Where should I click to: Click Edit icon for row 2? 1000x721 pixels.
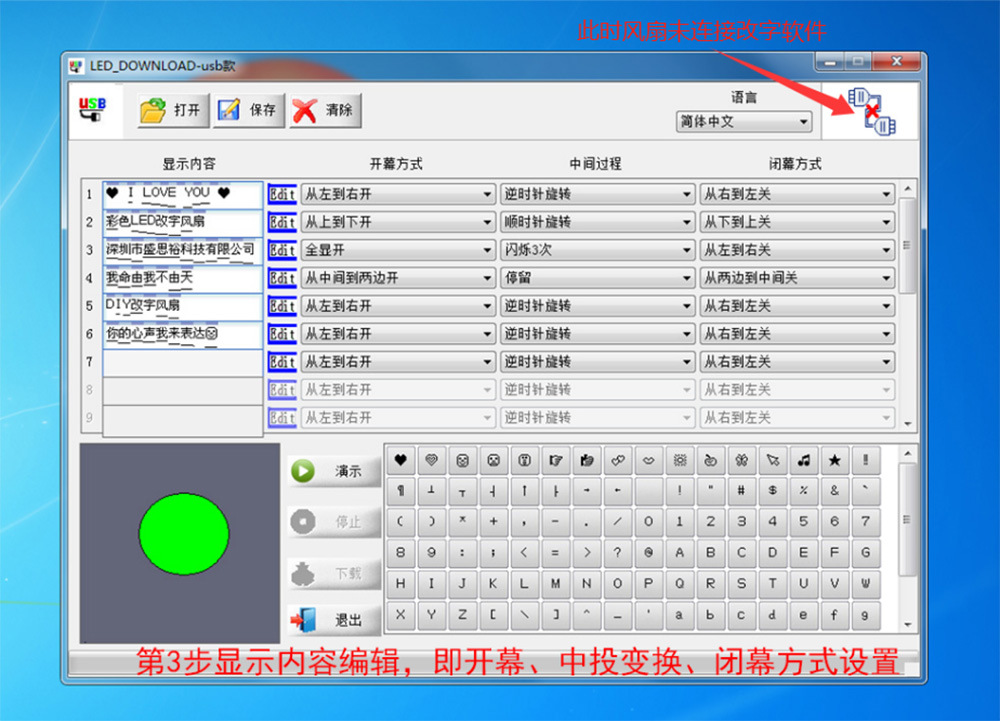pyautogui.click(x=282, y=222)
